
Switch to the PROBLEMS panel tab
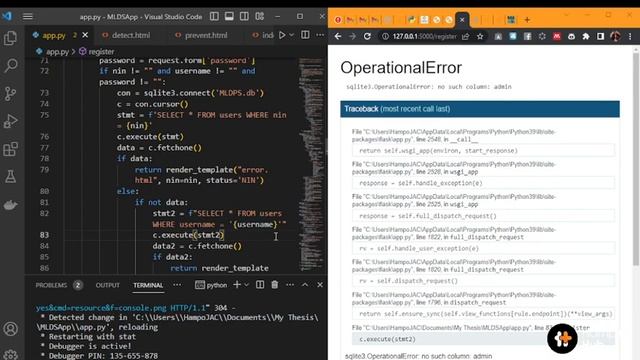[x=51, y=285]
